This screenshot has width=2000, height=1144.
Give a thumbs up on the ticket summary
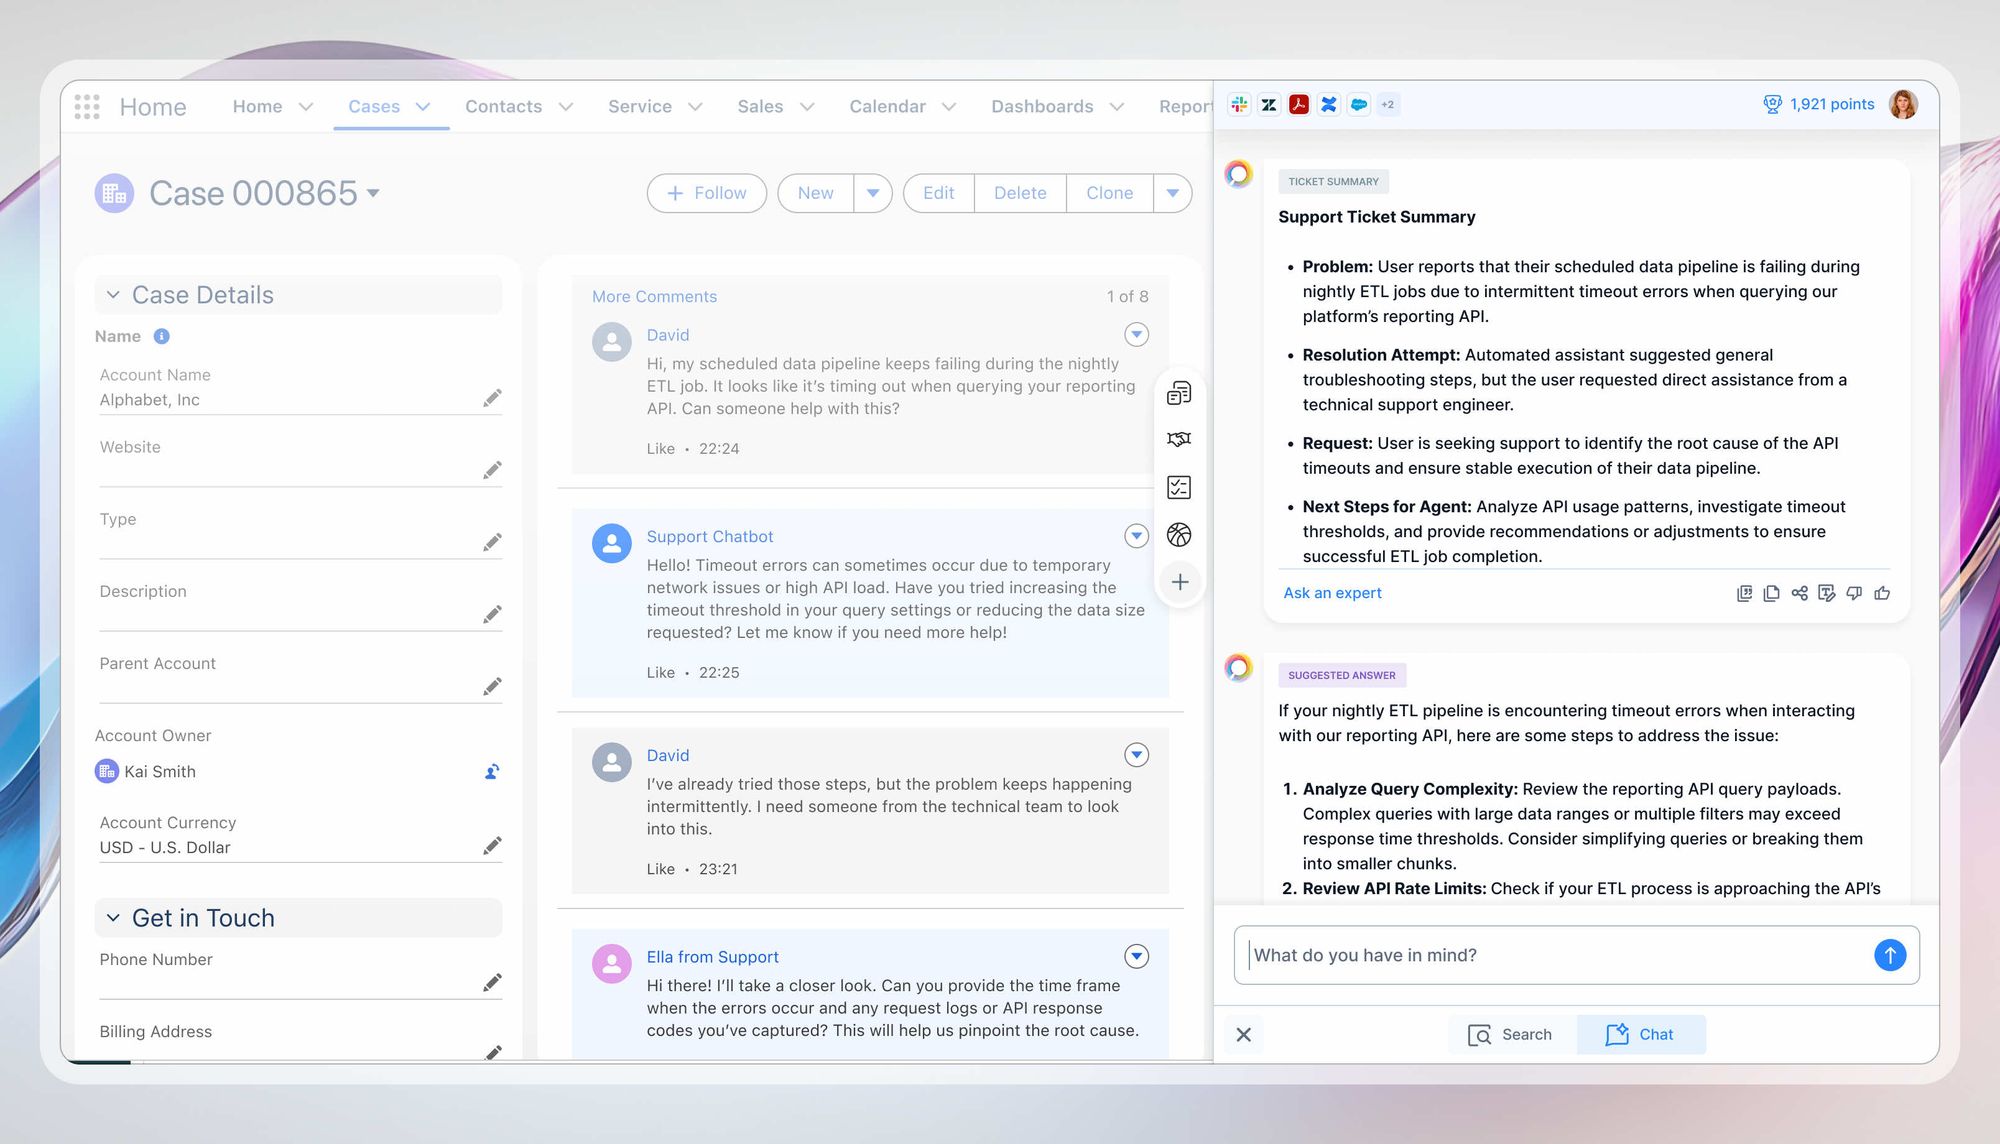click(x=1881, y=593)
